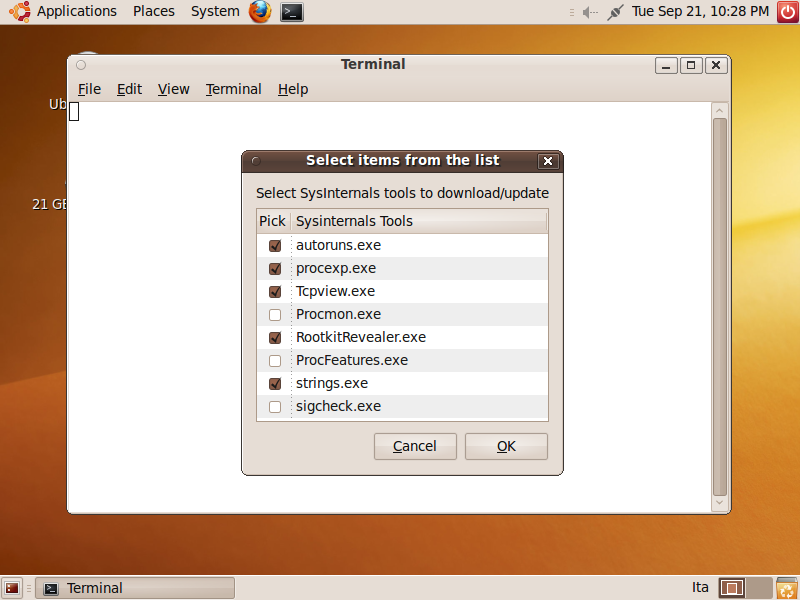Open the Terminal File menu
The height and width of the screenshot is (600, 800).
pyautogui.click(x=89, y=89)
